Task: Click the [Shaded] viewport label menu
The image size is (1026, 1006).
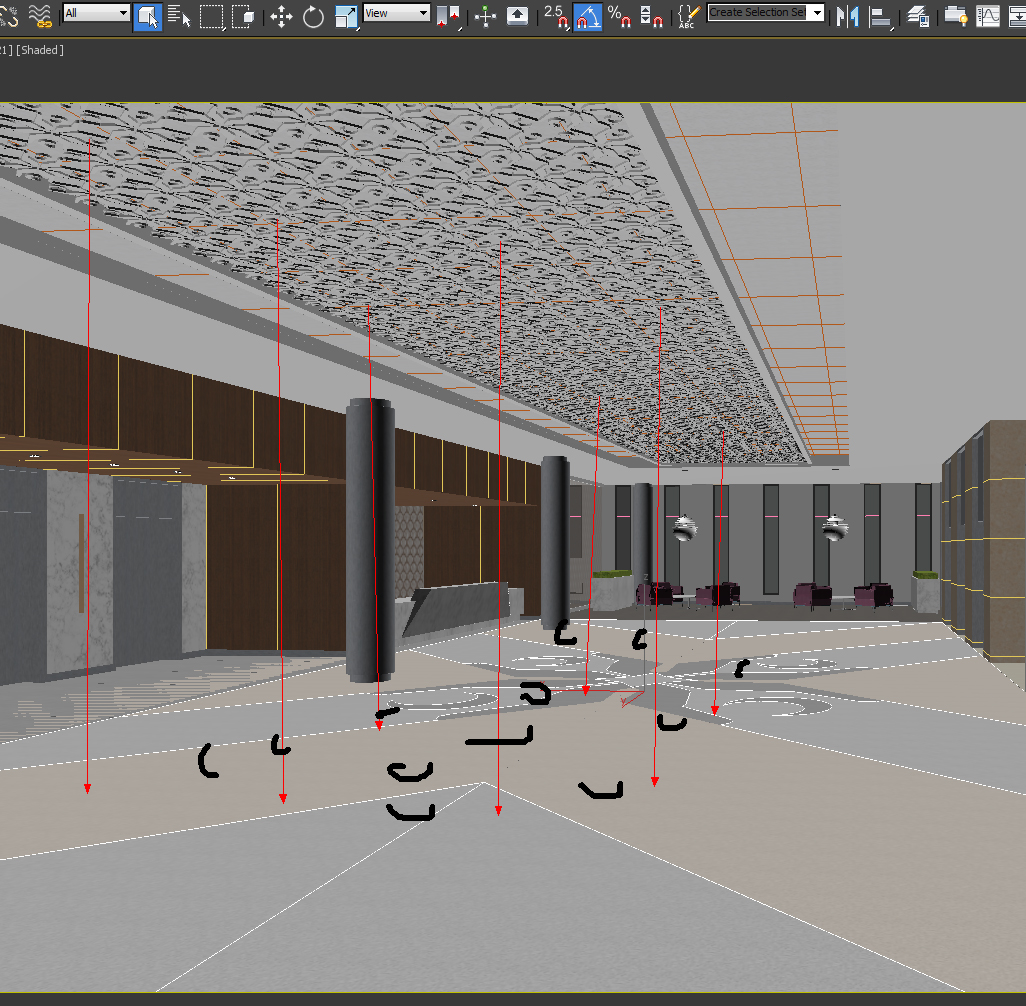Action: [x=40, y=50]
